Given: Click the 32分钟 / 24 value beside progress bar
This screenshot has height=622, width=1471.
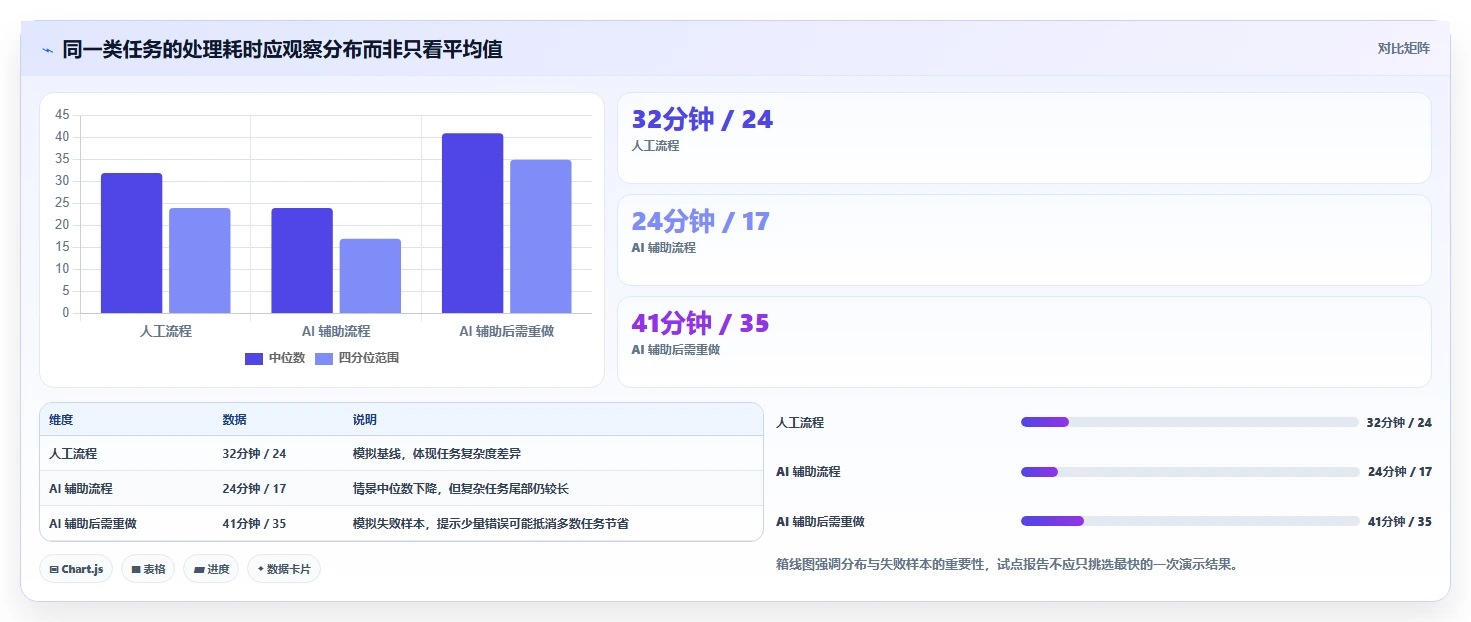Looking at the screenshot, I should 1399,423.
